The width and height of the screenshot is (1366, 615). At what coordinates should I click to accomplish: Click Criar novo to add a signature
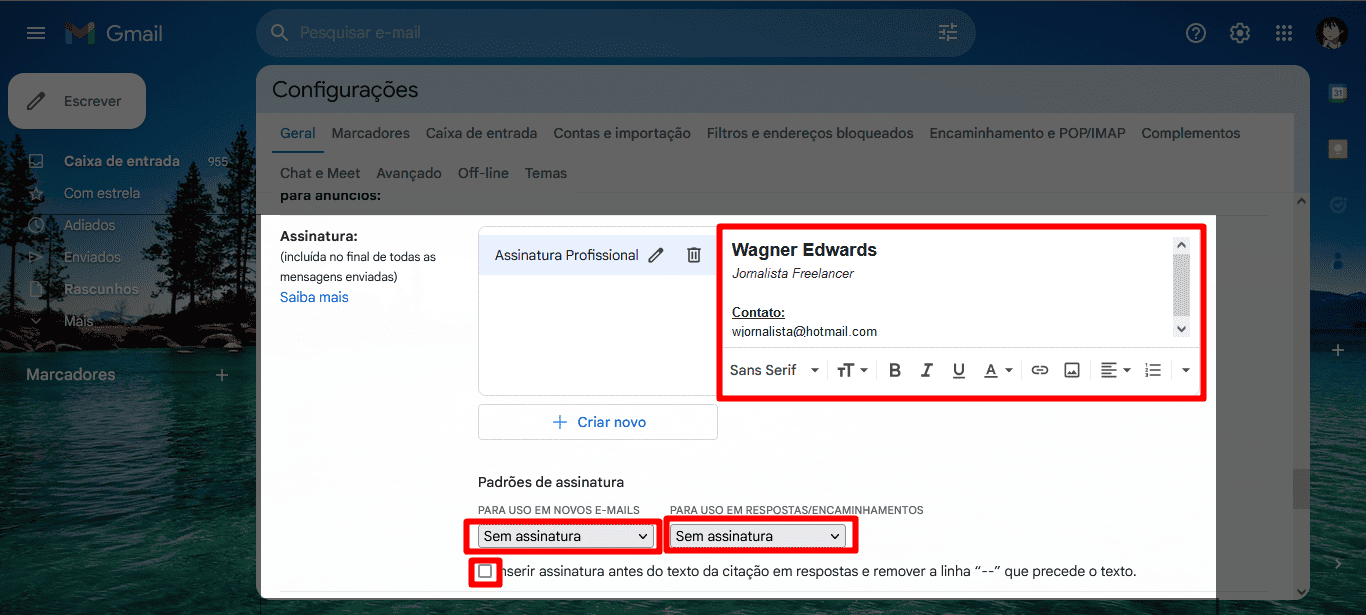coord(597,421)
